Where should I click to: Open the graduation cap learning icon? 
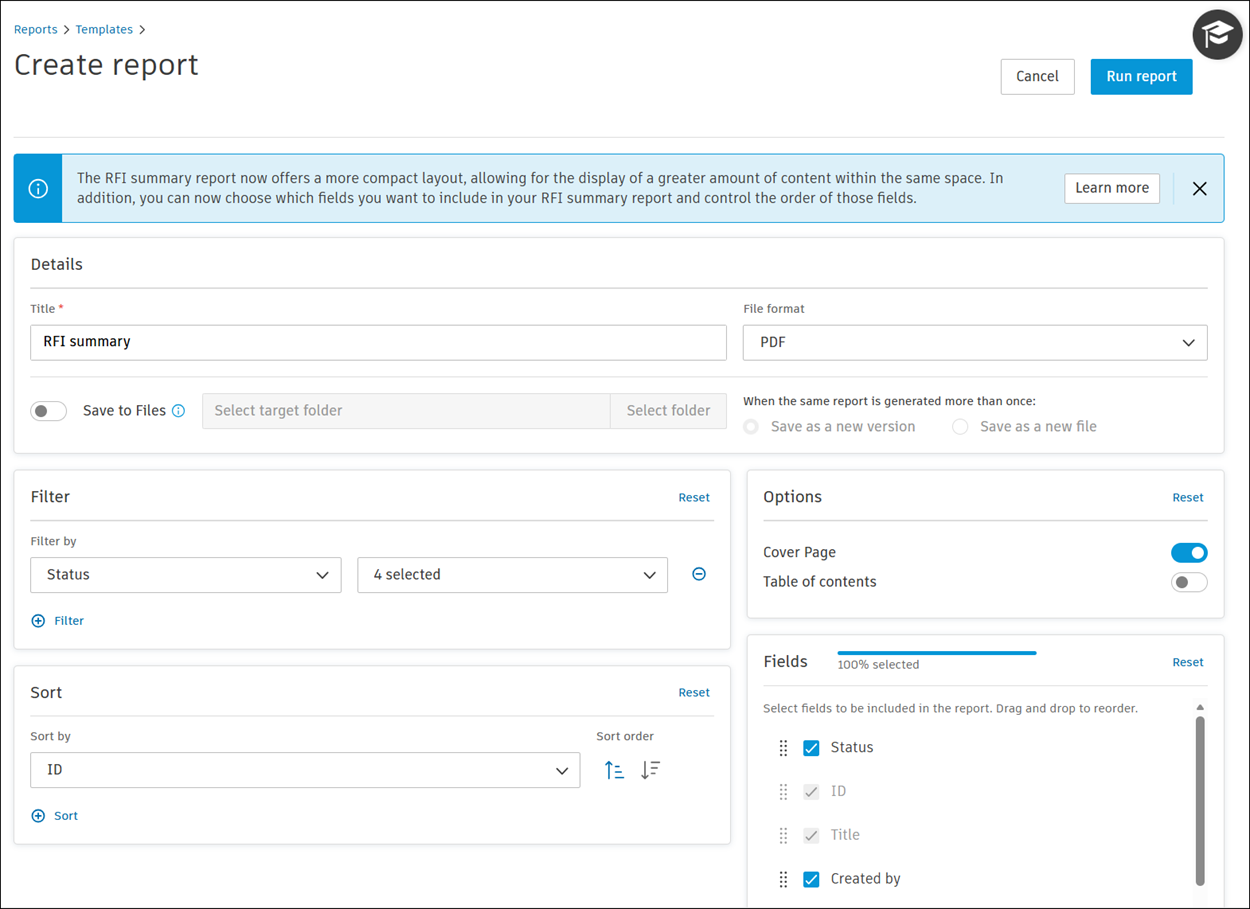click(1217, 35)
